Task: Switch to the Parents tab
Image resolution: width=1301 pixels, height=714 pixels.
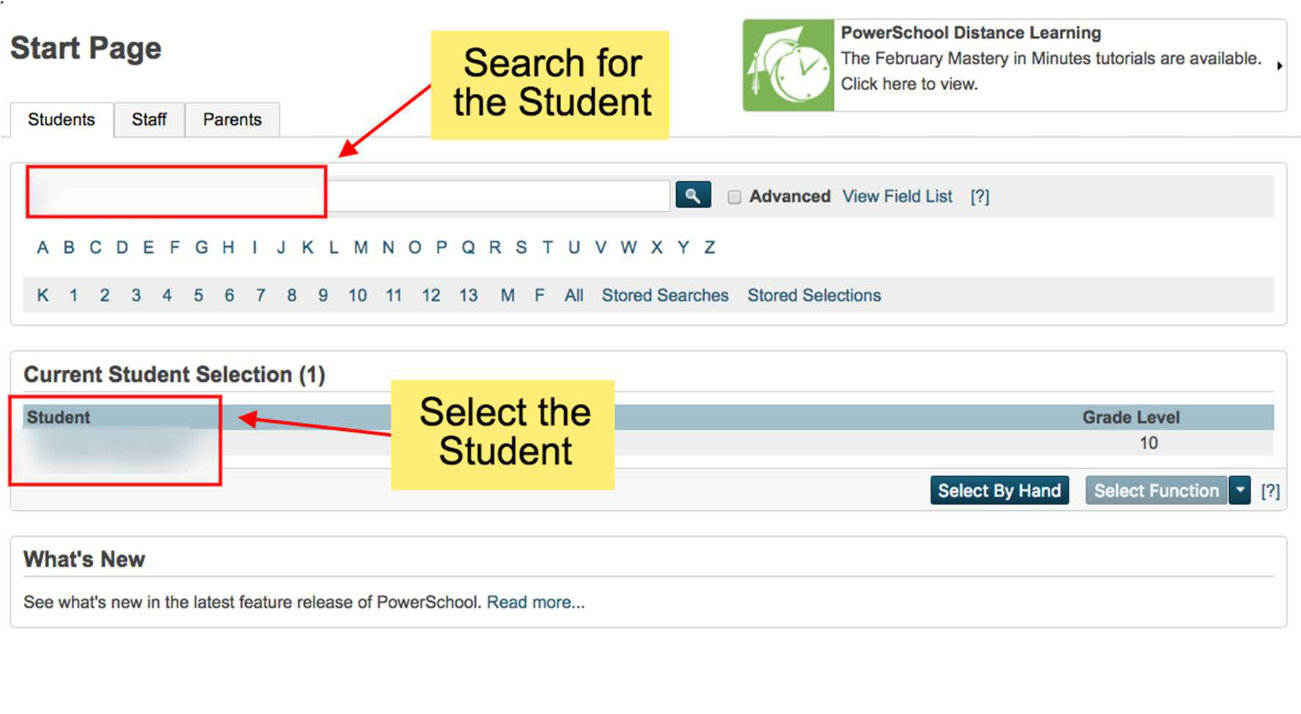Action: tap(232, 119)
